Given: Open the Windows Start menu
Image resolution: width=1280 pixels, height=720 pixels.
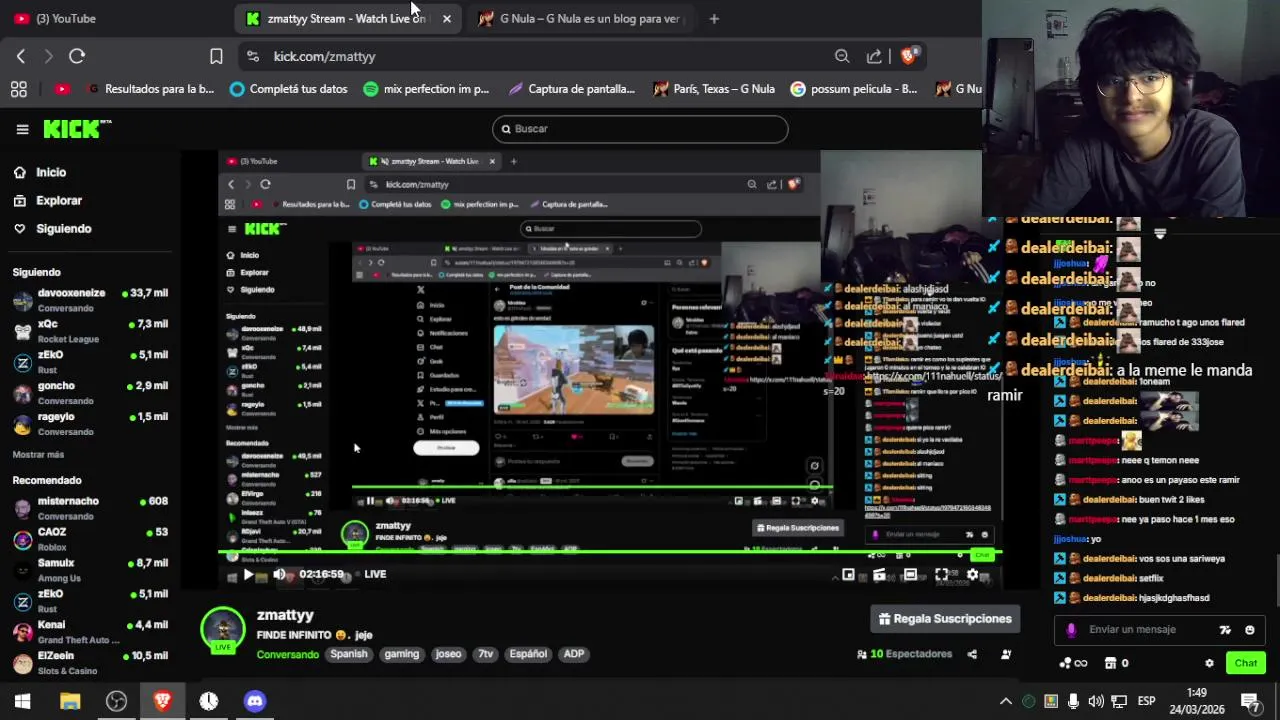Looking at the screenshot, I should tap(22, 701).
